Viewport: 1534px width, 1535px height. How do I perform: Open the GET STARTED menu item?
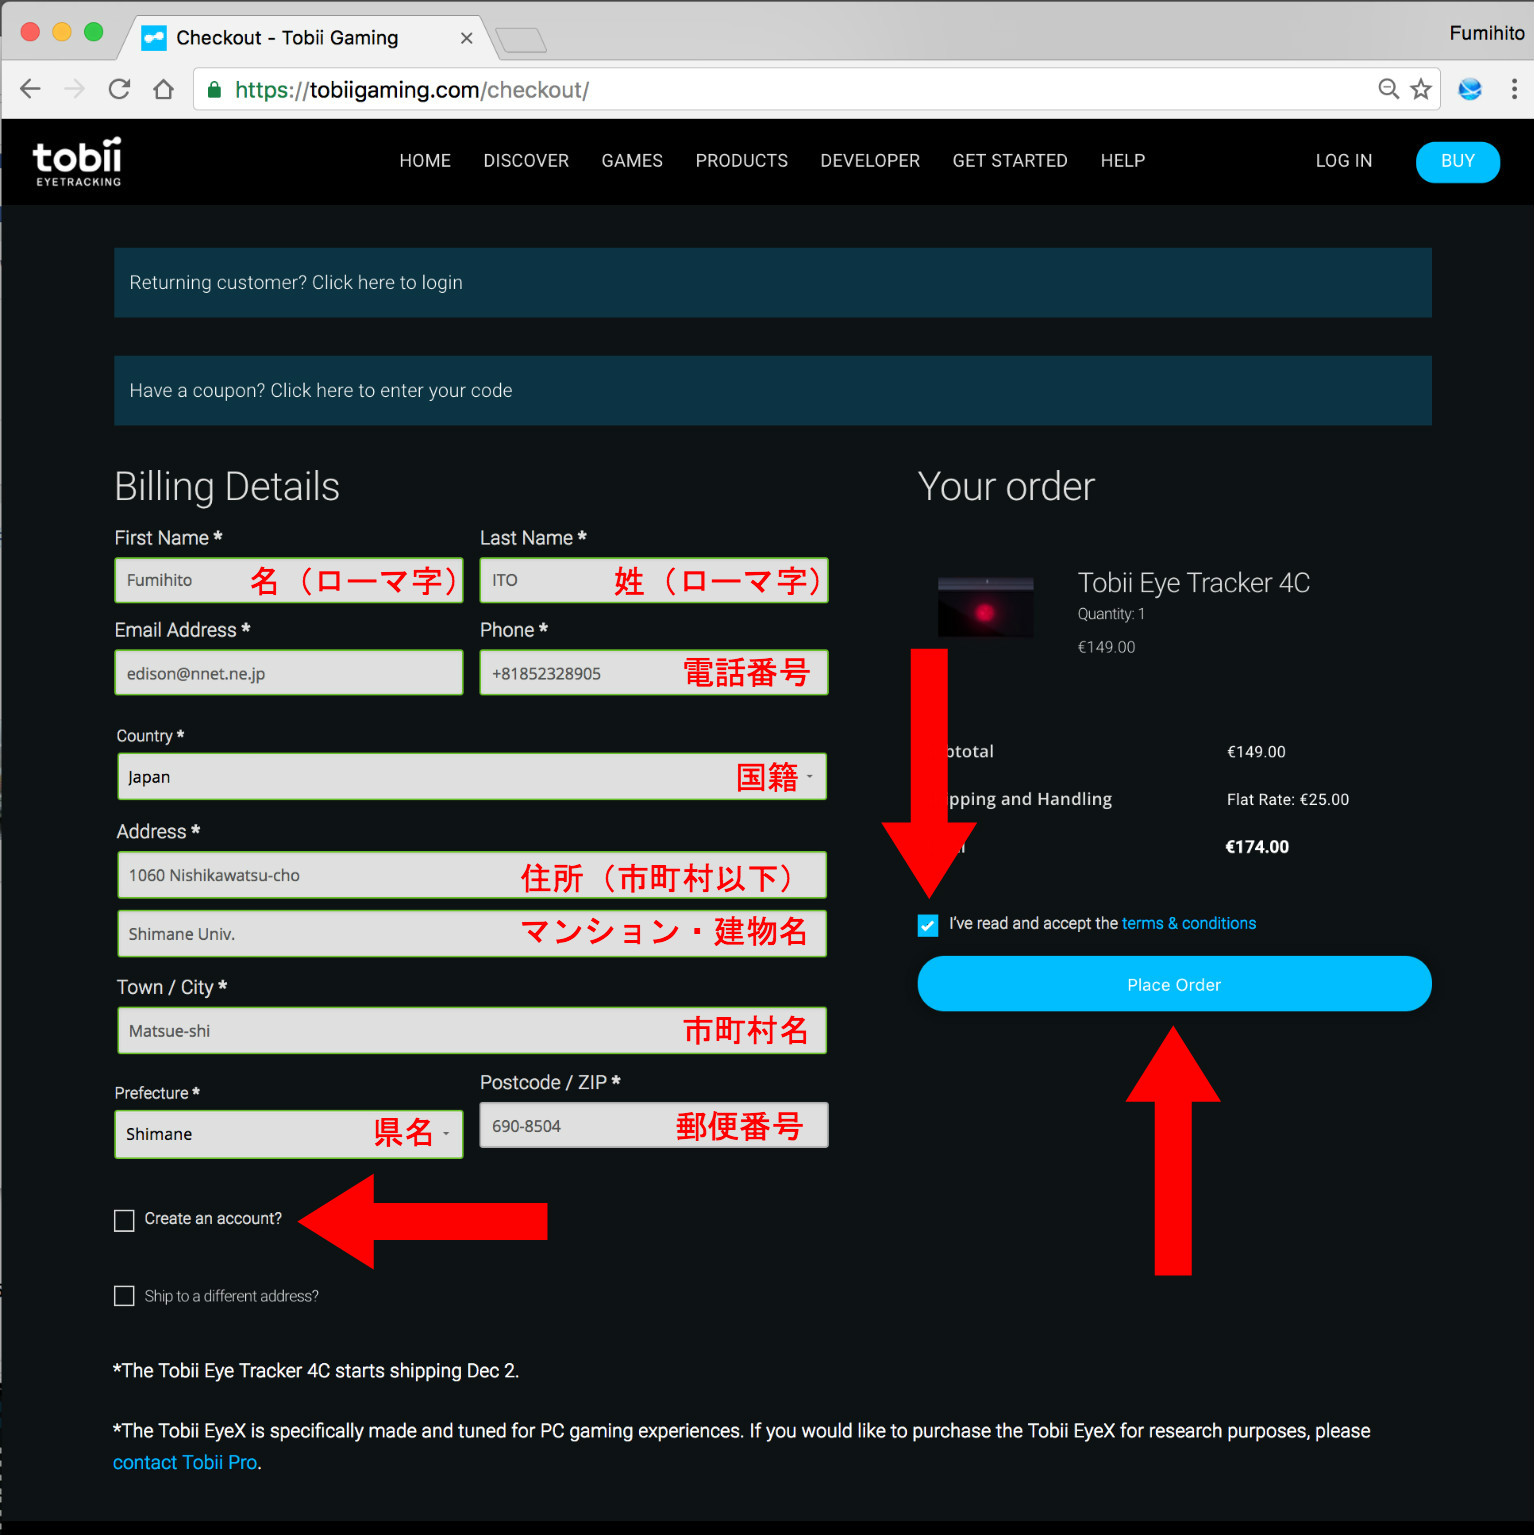[x=1010, y=161]
